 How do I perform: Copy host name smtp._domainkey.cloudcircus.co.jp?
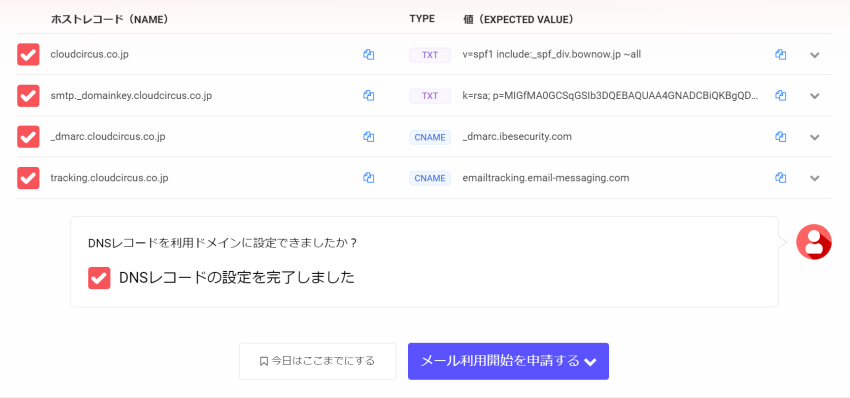tap(369, 95)
